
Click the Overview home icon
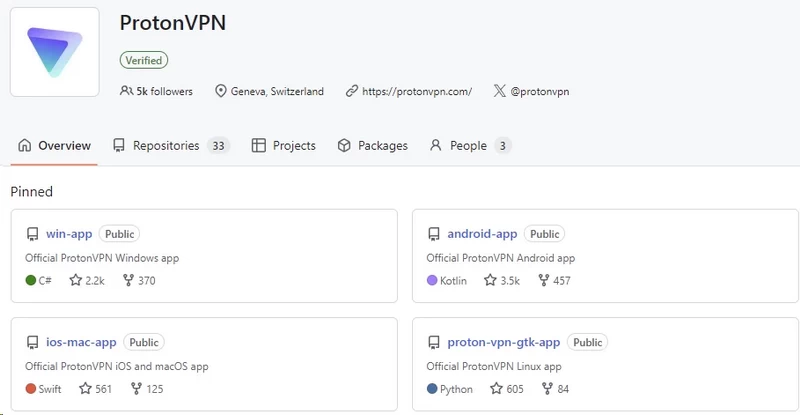(24, 145)
